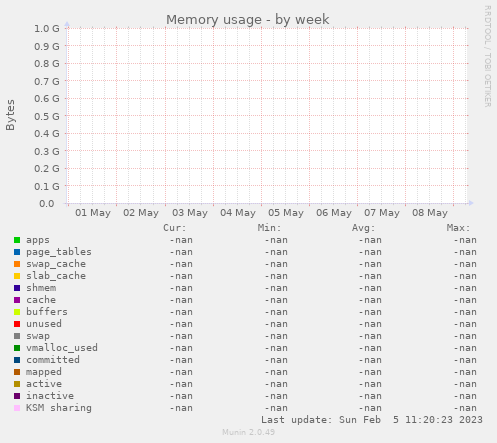This screenshot has width=497, height=443.
Task: Click the '1.0 G' y-axis value
Action: click(x=47, y=29)
